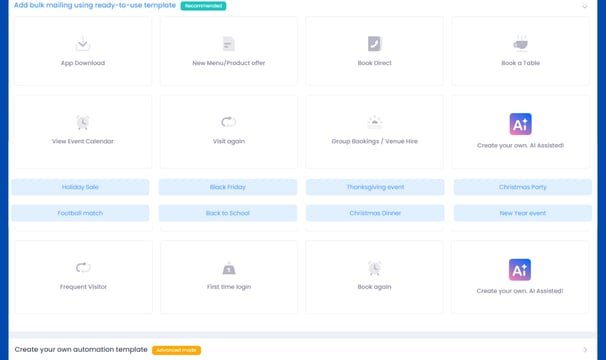This screenshot has width=606, height=360.
Task: Pick the Football match button
Action: [80, 213]
